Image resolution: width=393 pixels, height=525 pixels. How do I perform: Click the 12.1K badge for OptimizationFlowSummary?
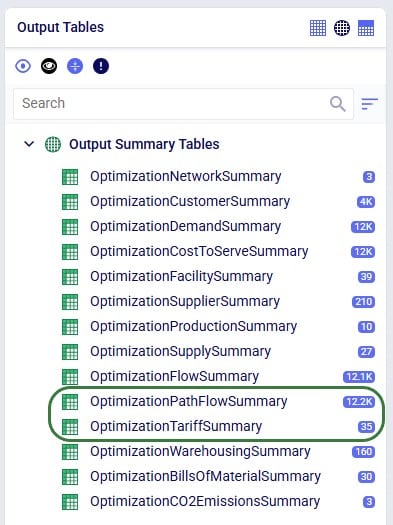359,377
